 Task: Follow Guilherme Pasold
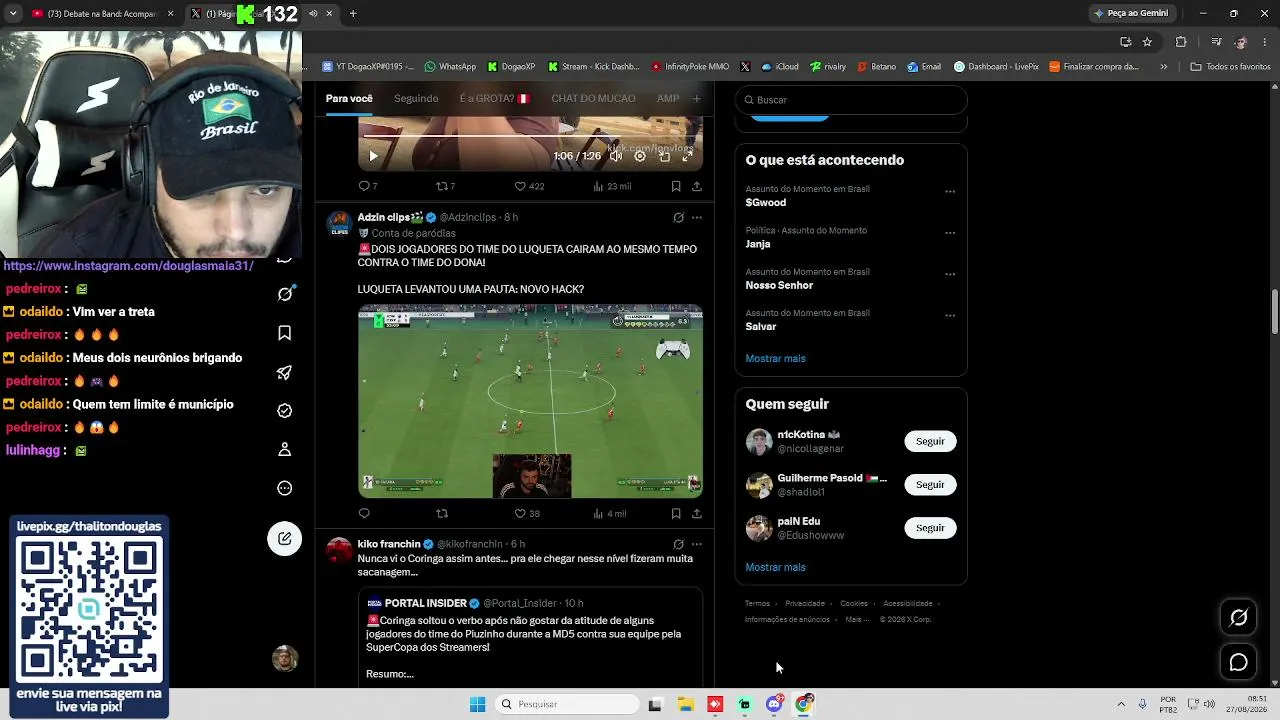pos(930,484)
